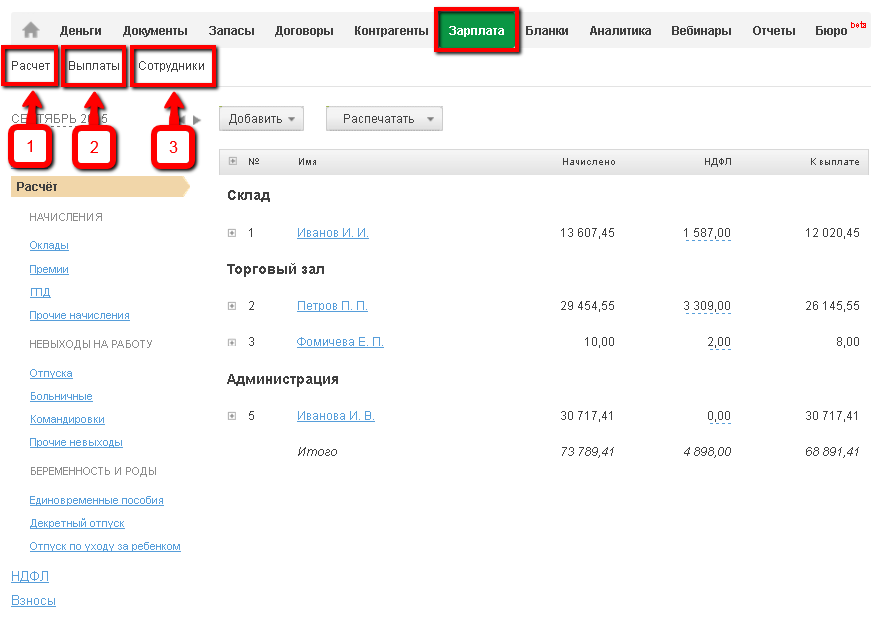Go to the home page icon
890x632 pixels.
31,30
